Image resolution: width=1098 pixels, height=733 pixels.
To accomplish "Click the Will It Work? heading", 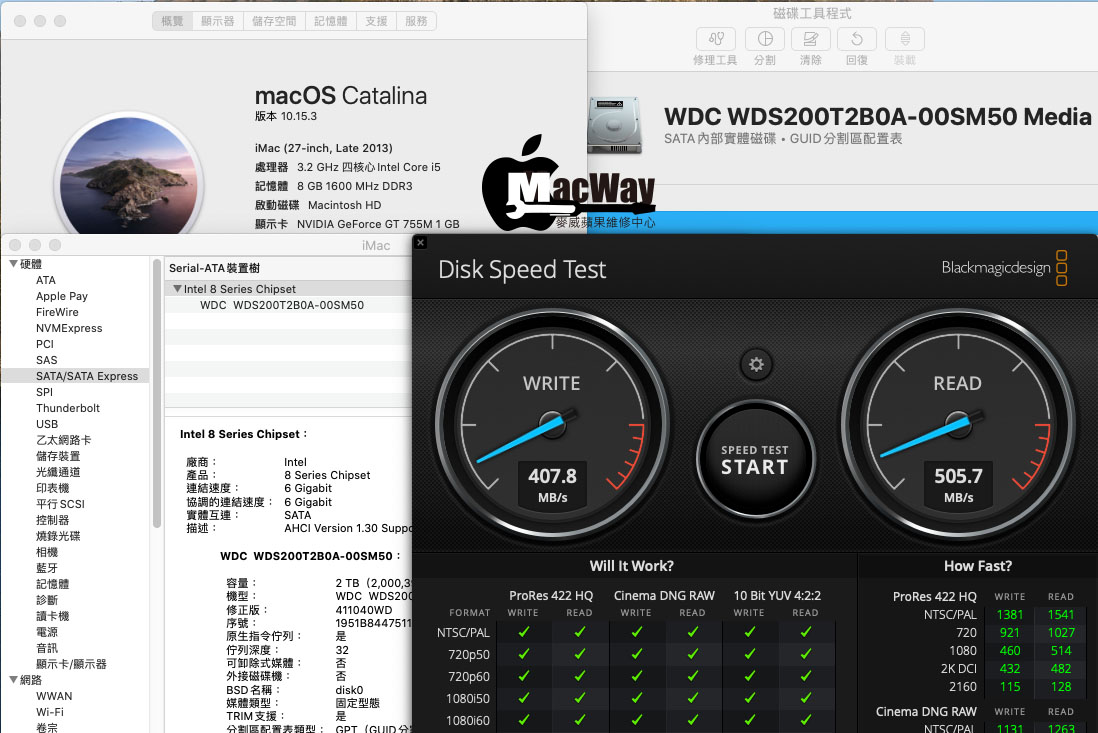I will pyautogui.click(x=632, y=566).
